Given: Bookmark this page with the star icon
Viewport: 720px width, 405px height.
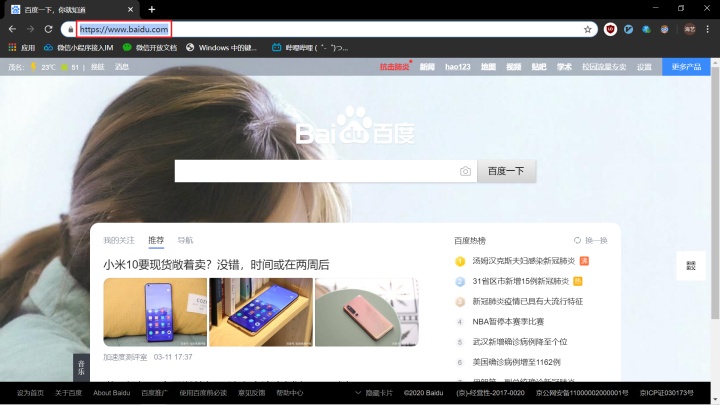Looking at the screenshot, I should (x=587, y=29).
